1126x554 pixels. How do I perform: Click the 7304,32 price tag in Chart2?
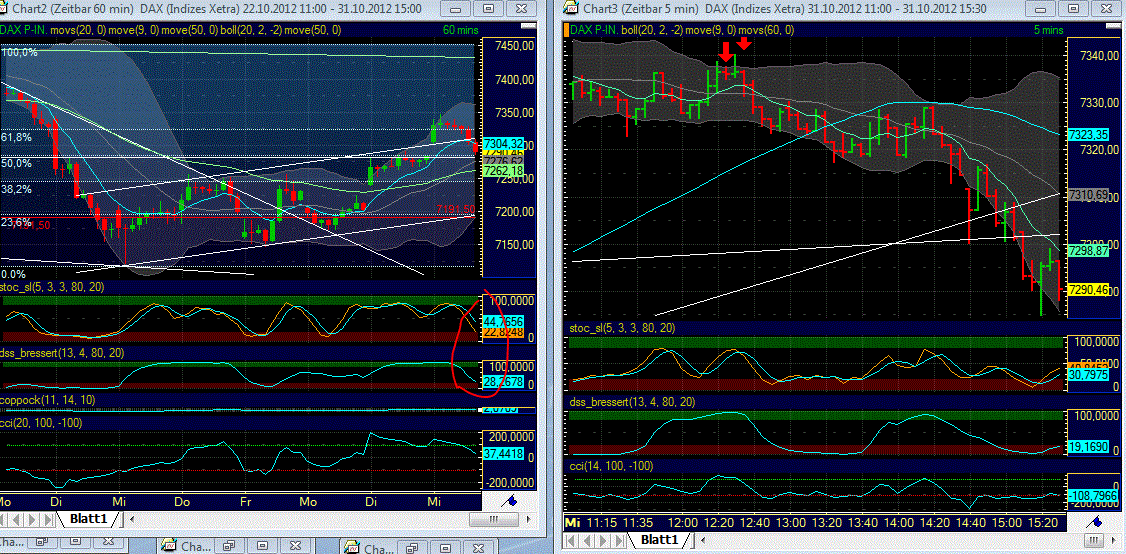pos(503,142)
